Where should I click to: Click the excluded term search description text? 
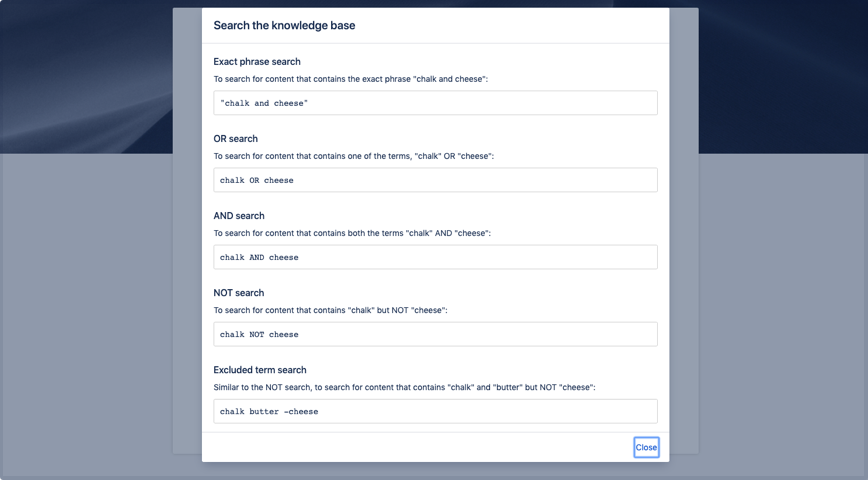[404, 387]
